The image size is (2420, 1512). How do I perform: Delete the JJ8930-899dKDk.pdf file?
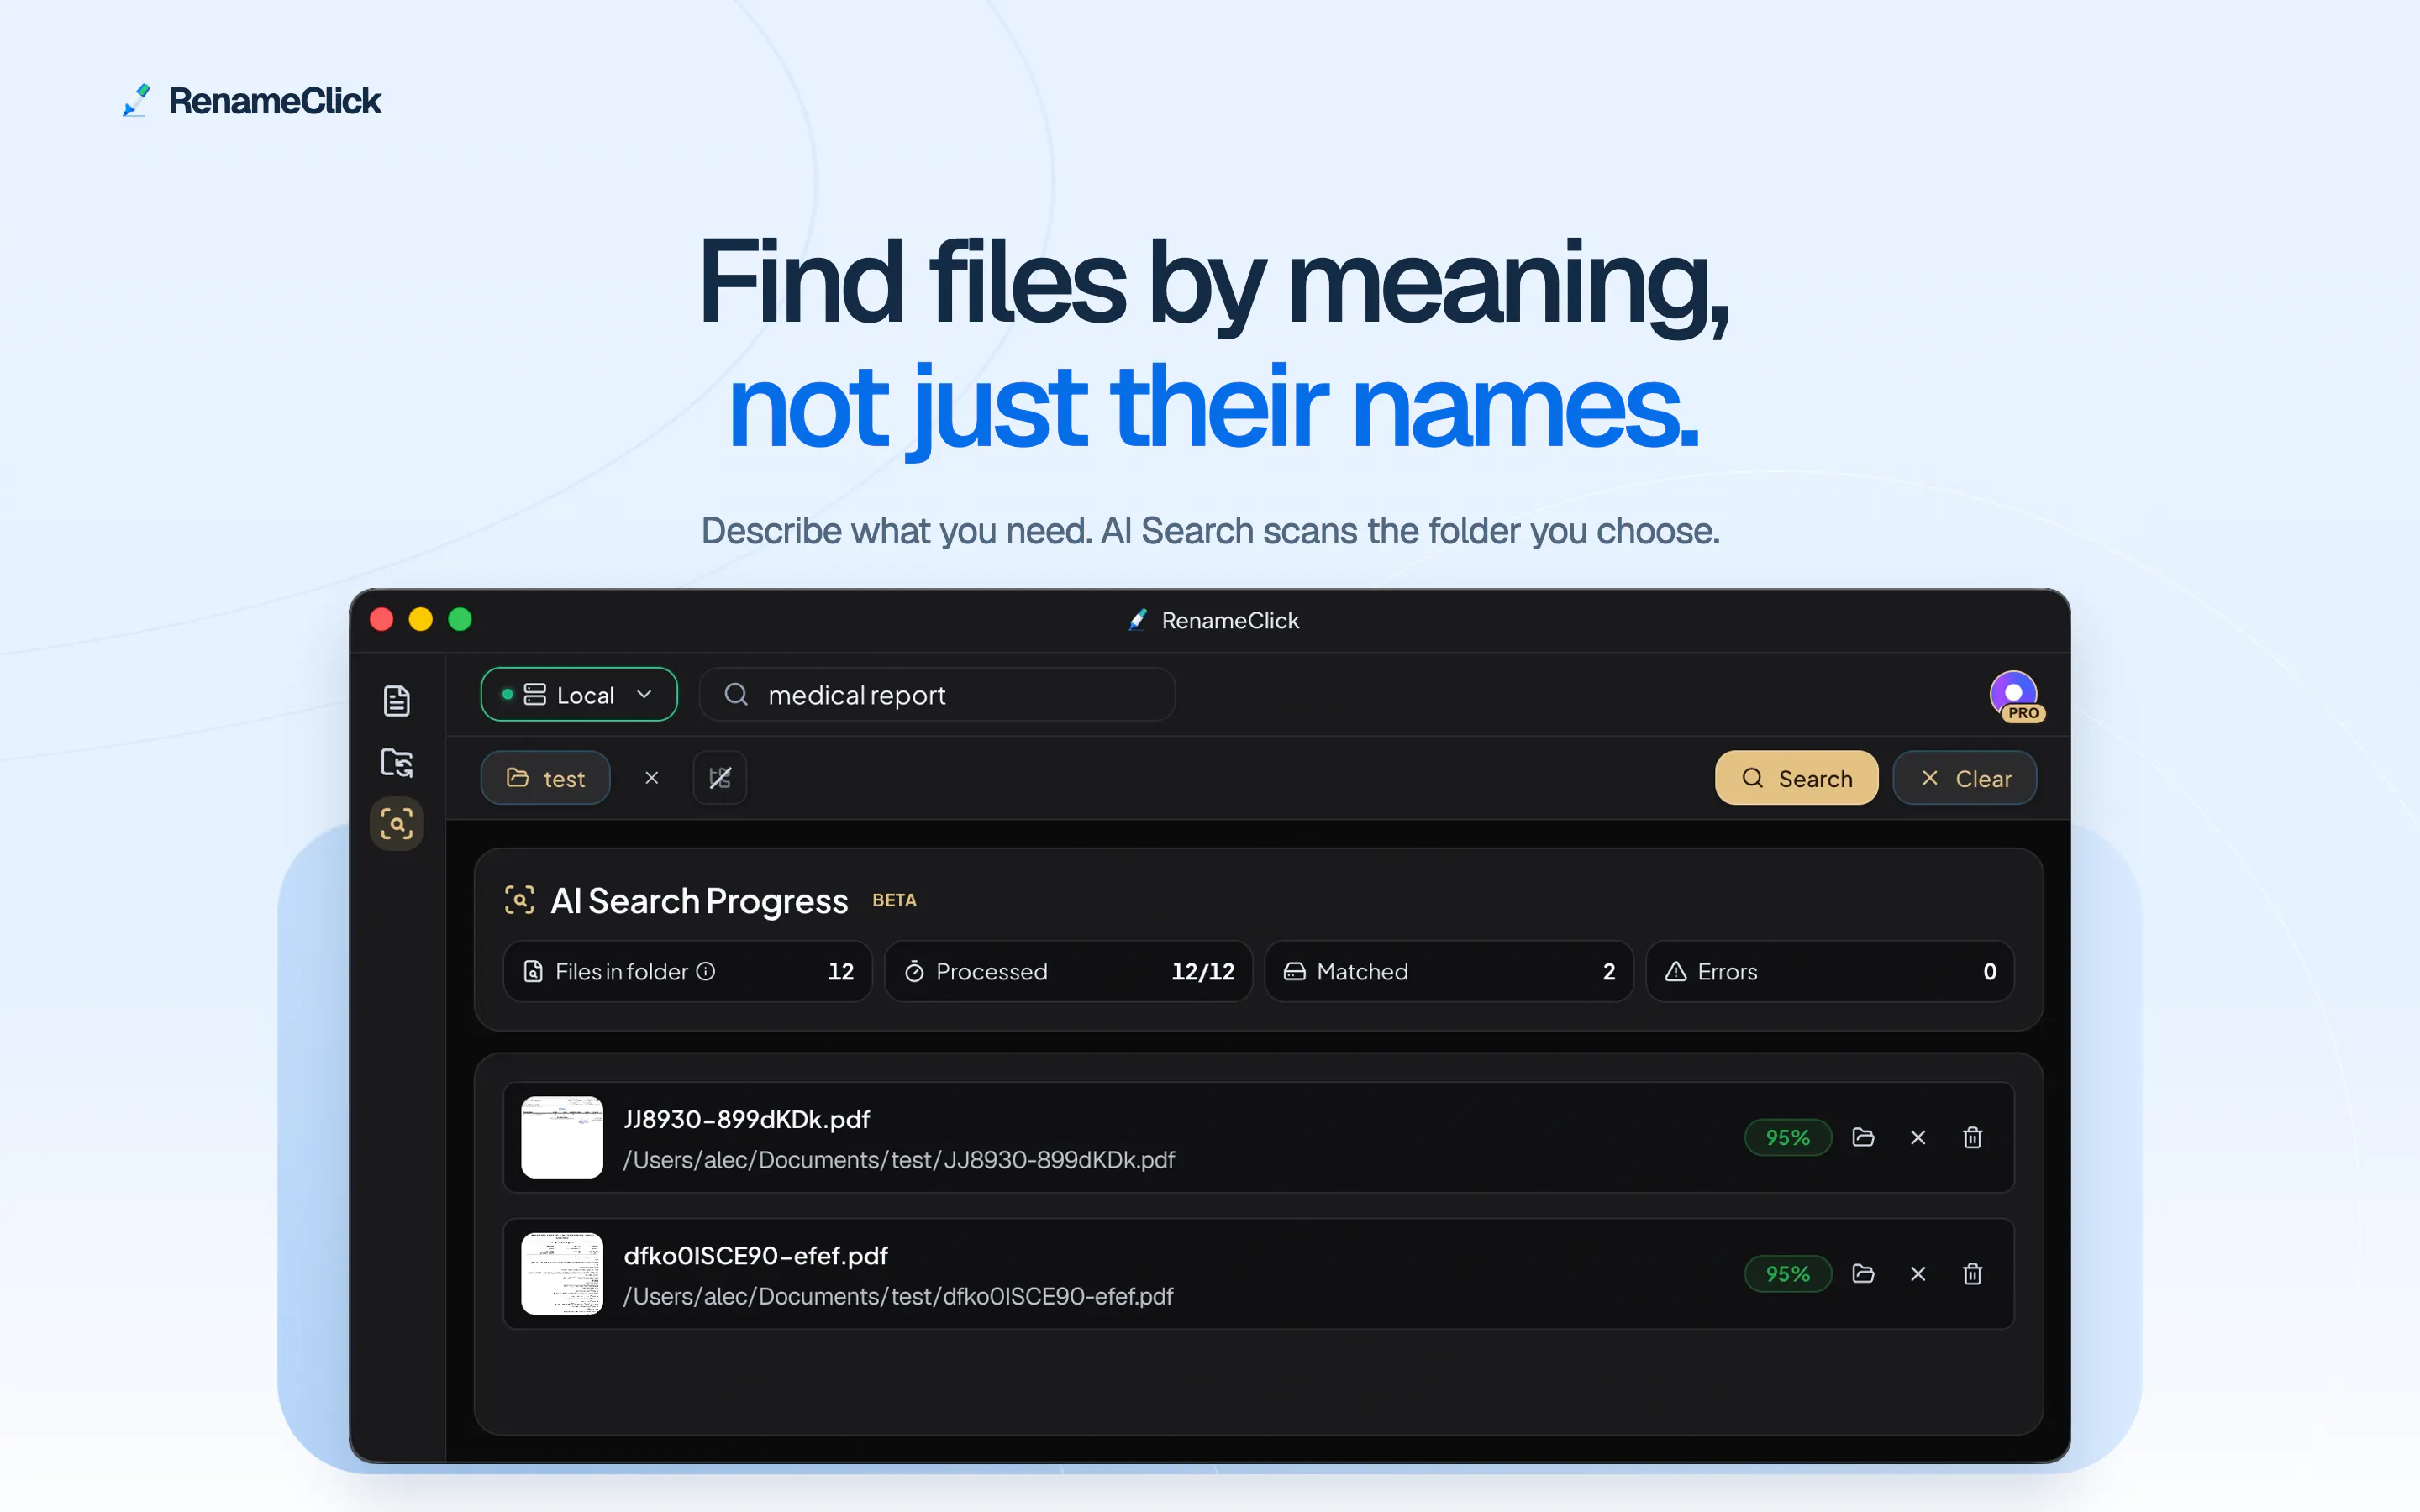tap(1973, 1137)
